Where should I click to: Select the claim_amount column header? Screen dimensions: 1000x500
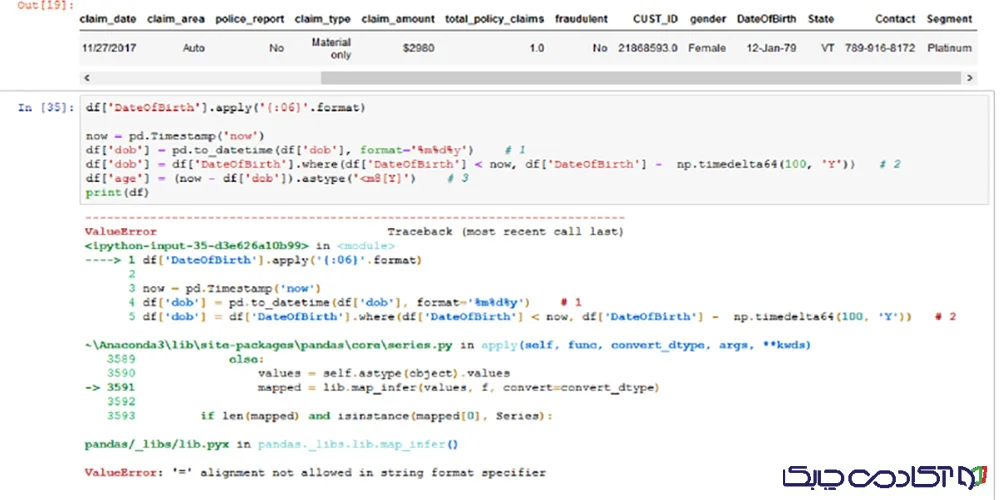(x=397, y=19)
